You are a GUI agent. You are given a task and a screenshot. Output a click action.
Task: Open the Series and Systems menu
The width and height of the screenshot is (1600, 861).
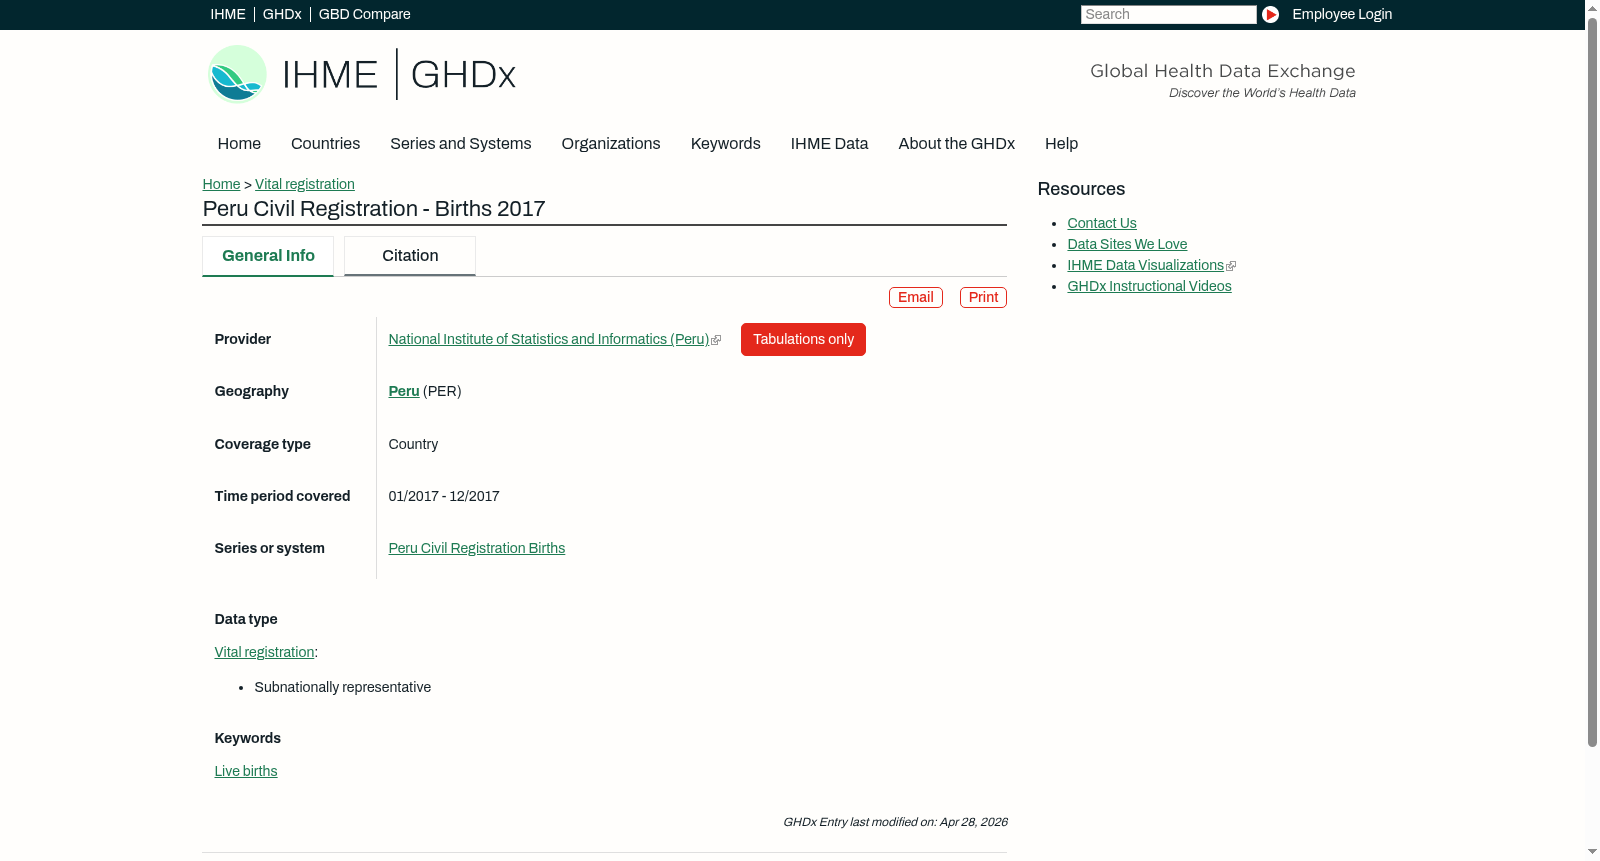461,144
